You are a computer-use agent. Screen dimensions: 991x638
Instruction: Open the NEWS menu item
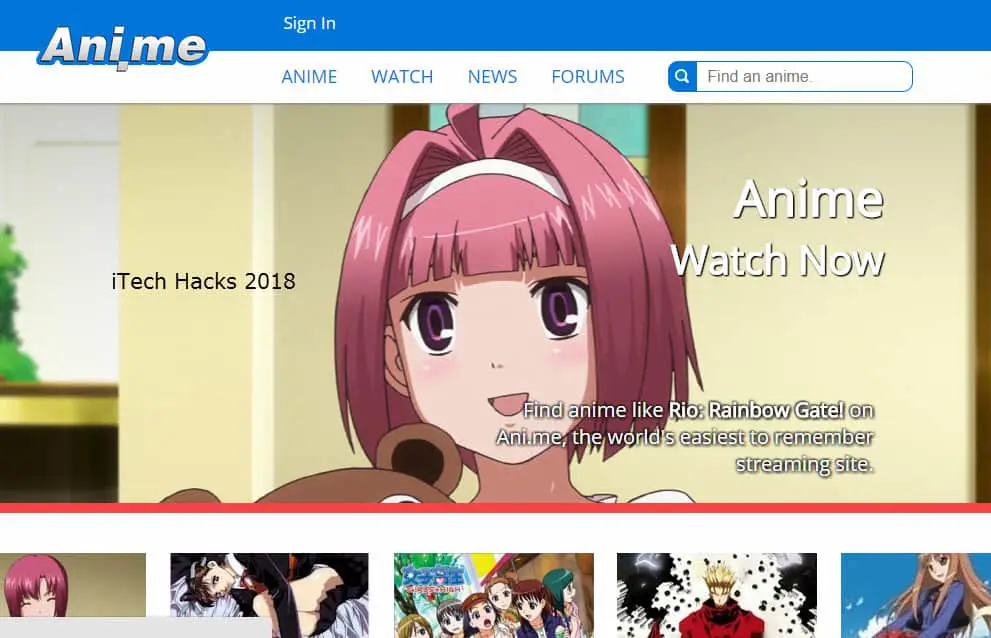(x=492, y=77)
